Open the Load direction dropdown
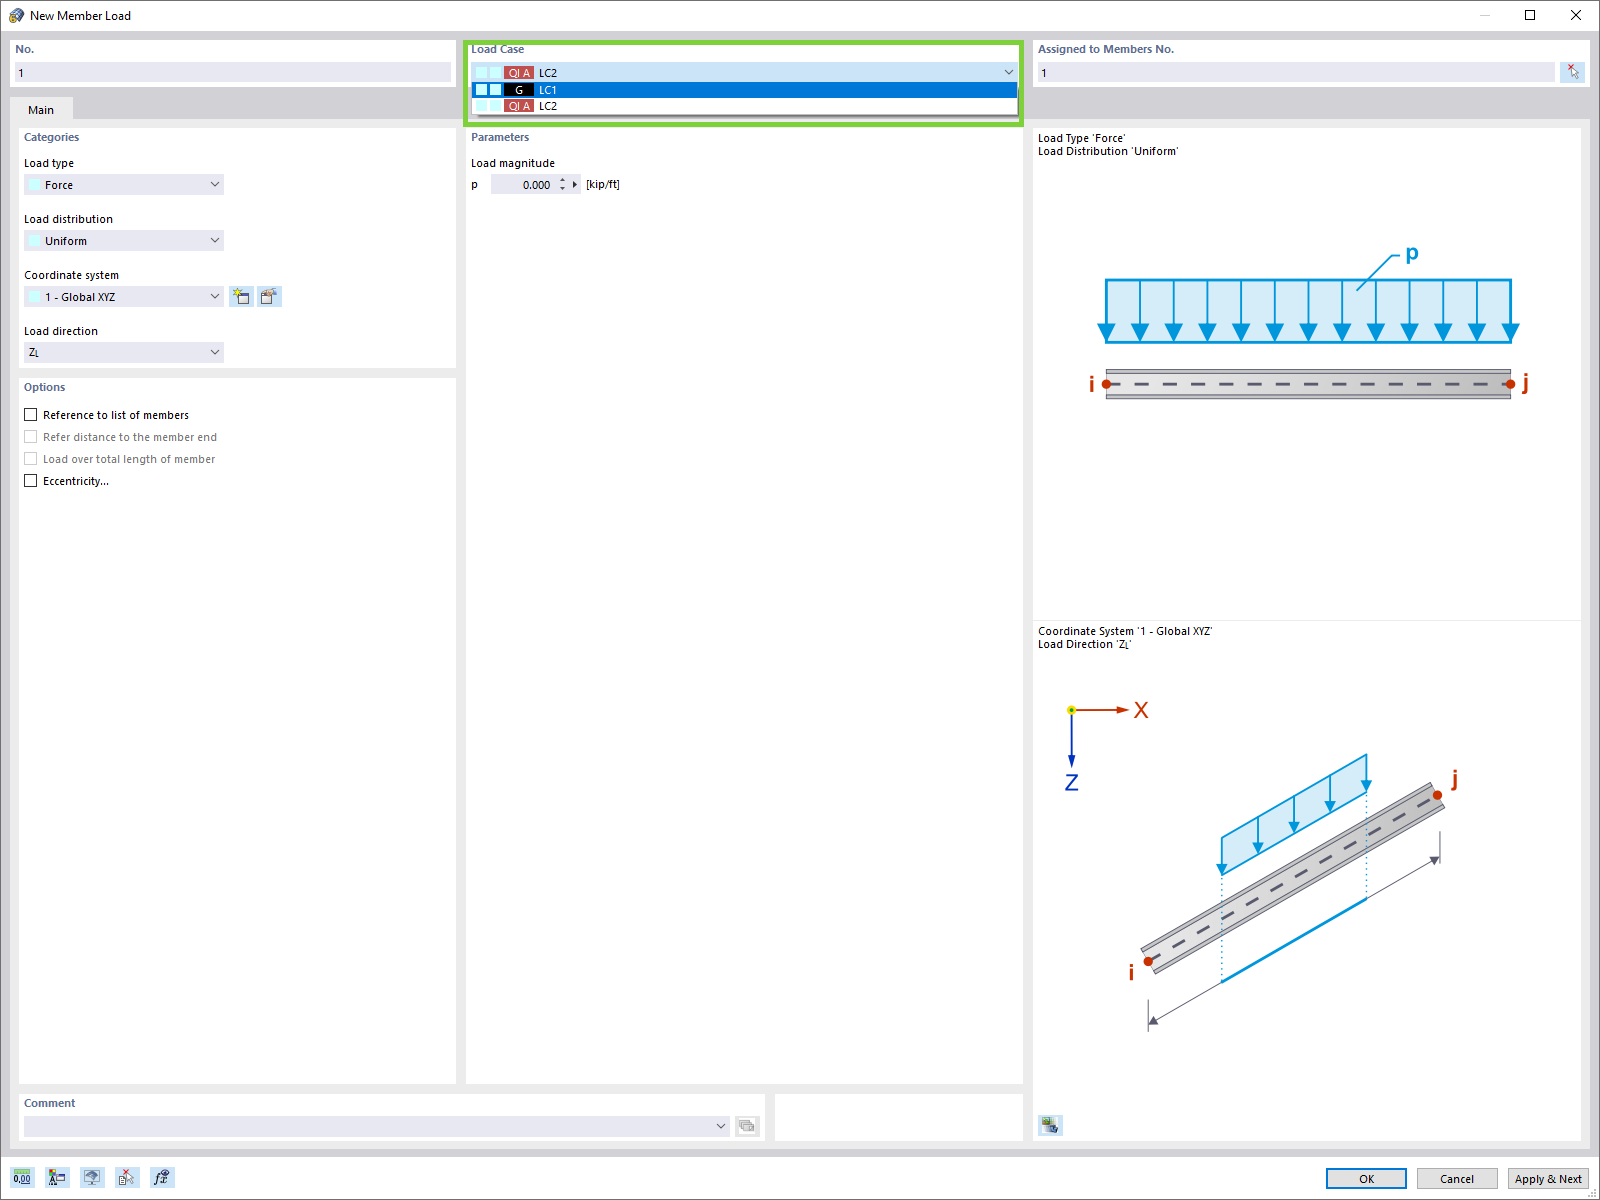Screen dimensions: 1600x1200 click(x=214, y=351)
